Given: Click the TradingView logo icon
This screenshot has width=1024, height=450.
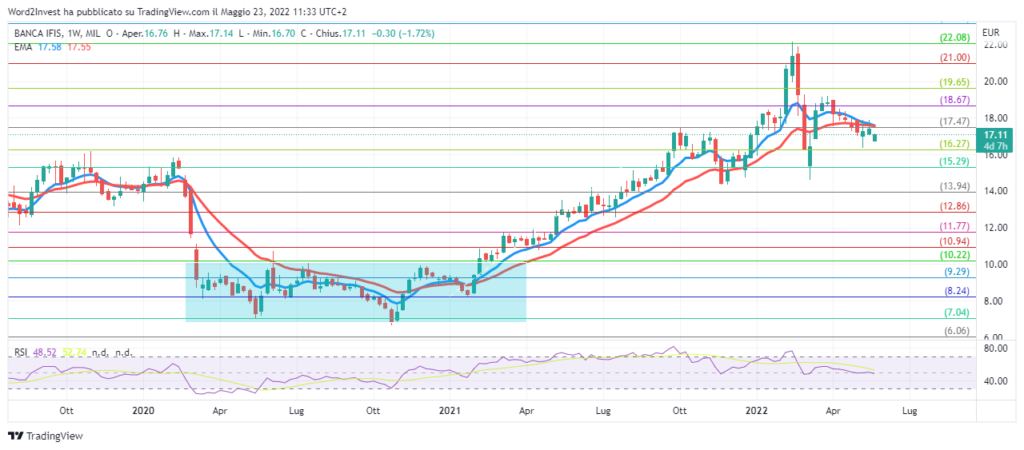Looking at the screenshot, I should [14, 435].
